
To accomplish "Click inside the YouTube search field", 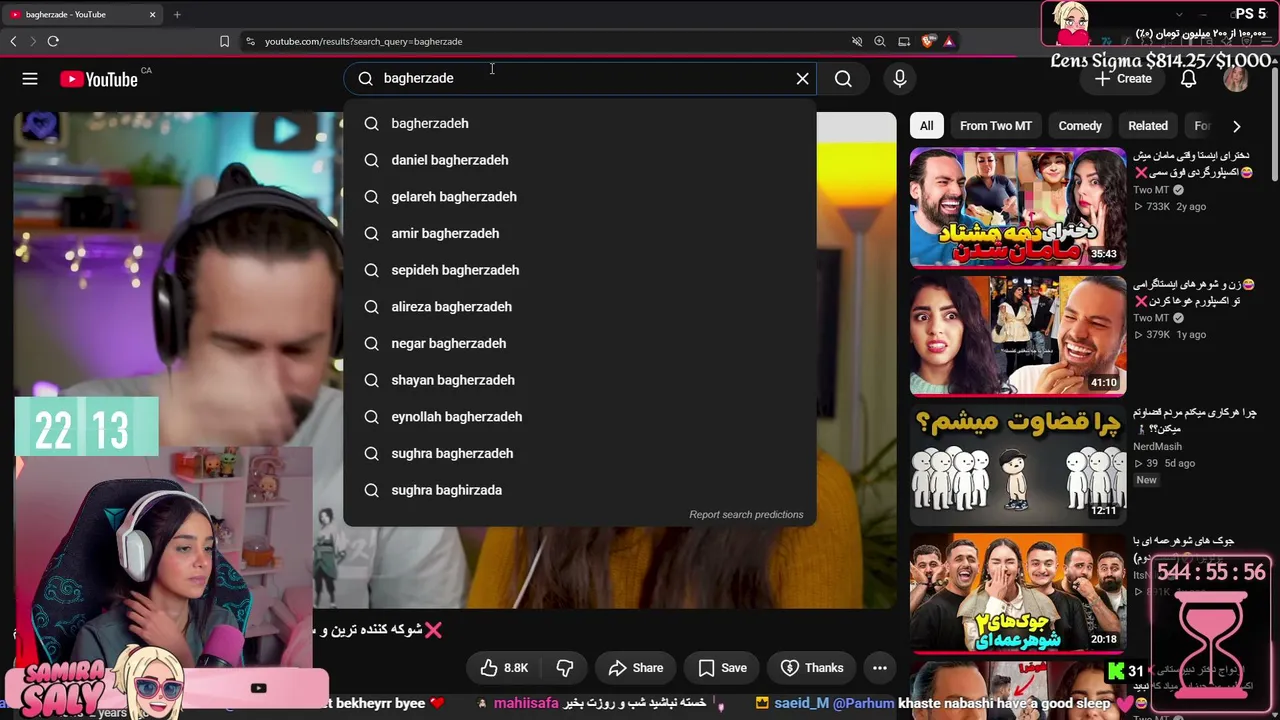I will (x=580, y=78).
